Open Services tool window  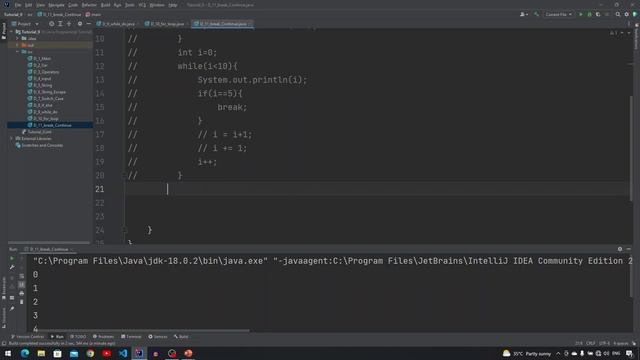[158, 337]
